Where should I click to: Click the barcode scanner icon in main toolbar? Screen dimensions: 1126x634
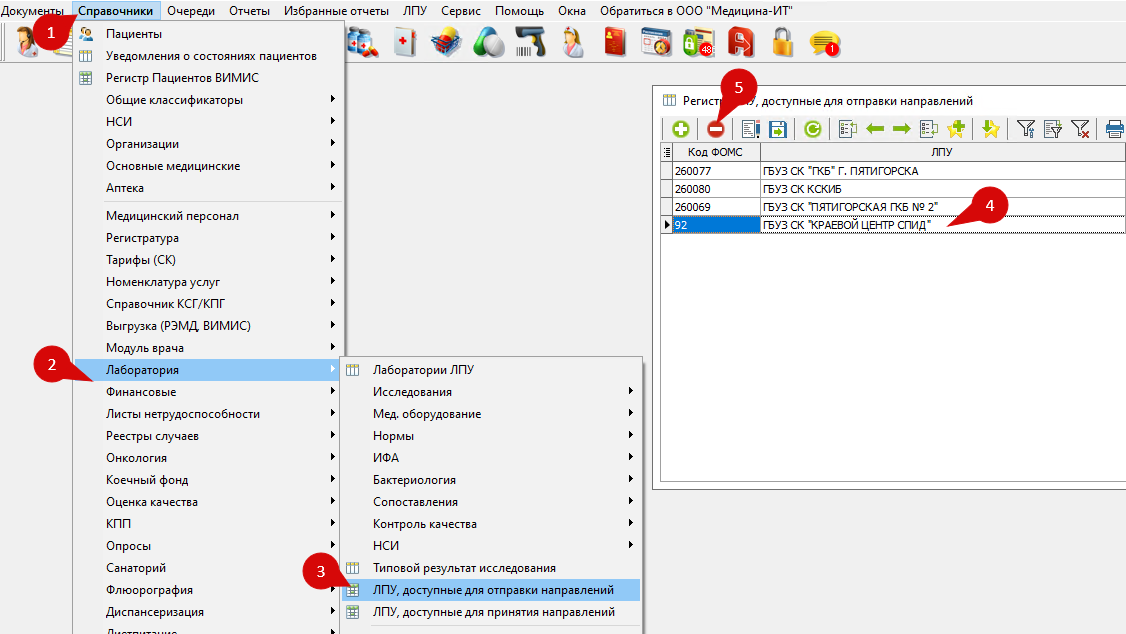click(530, 42)
